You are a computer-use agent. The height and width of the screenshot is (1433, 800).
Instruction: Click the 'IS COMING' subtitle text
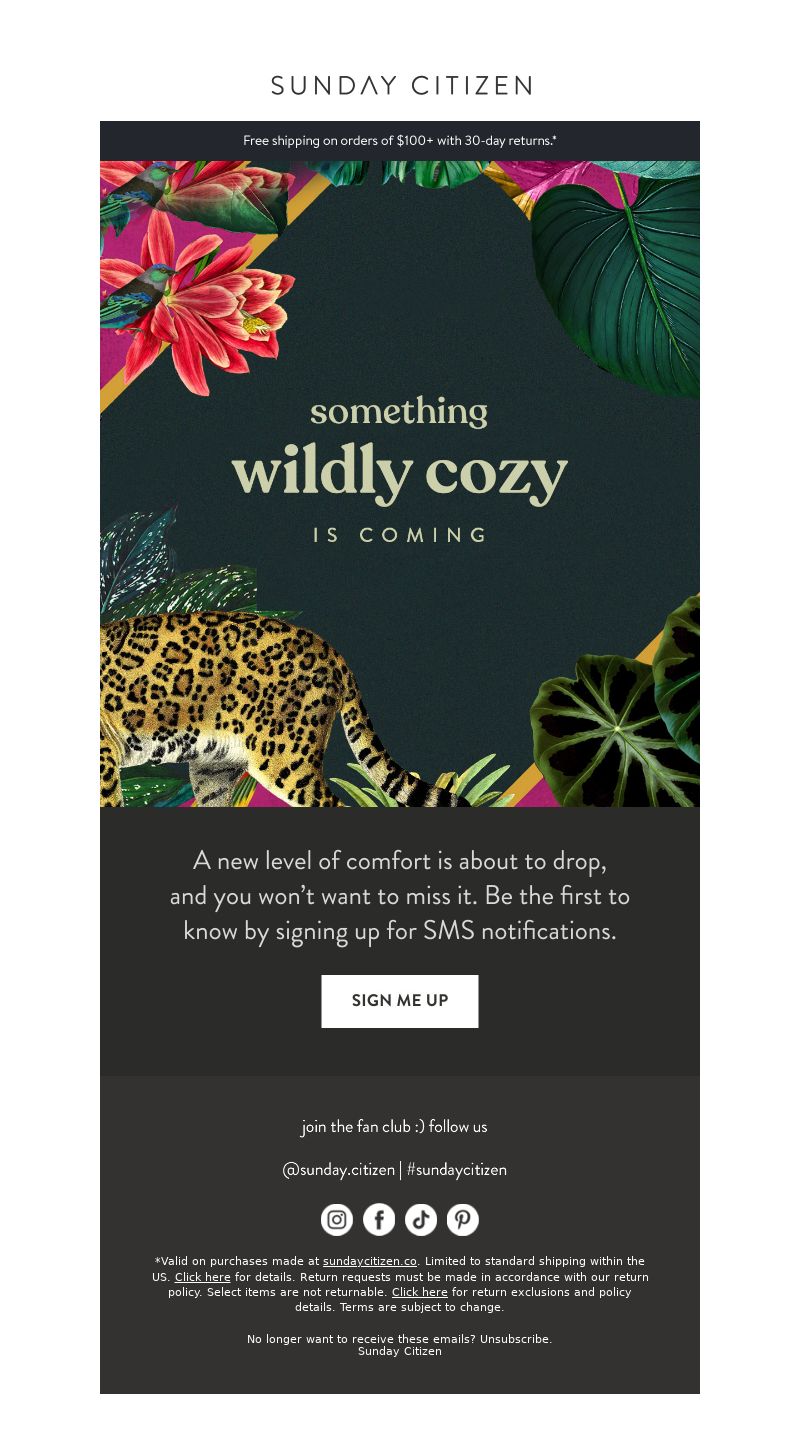pyautogui.click(x=400, y=535)
